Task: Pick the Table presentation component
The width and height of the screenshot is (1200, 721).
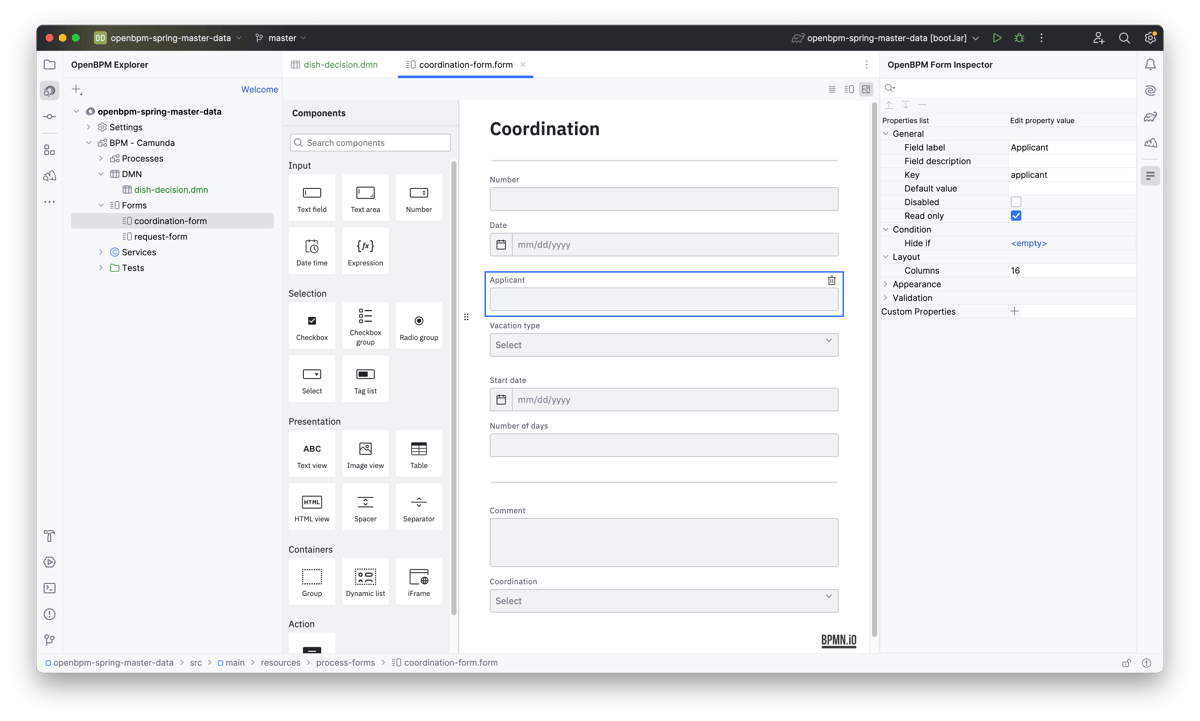Action: pyautogui.click(x=419, y=453)
